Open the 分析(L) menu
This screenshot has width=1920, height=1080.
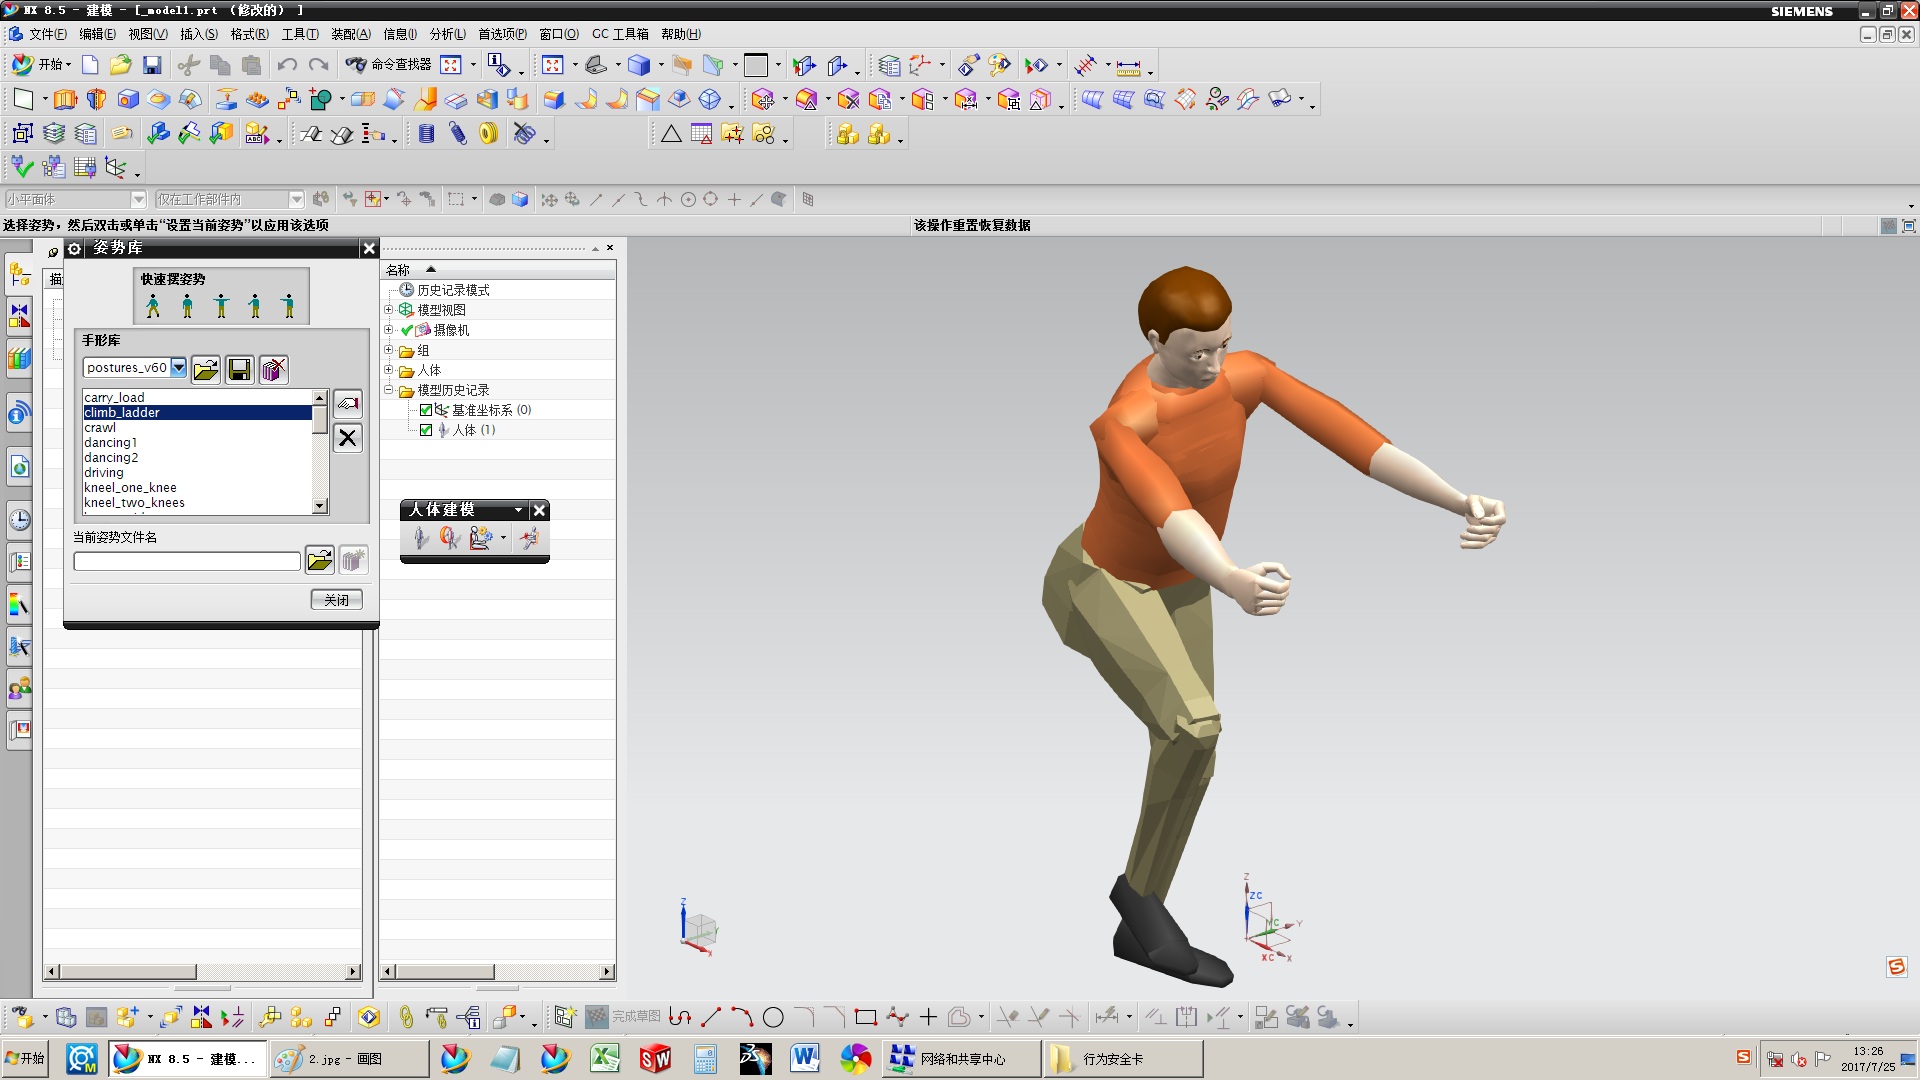447,34
